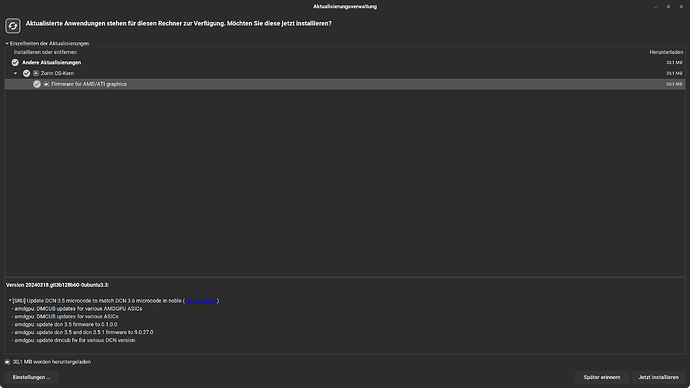Open Einstellungen settings button
The height and width of the screenshot is (388, 690).
(x=31, y=377)
